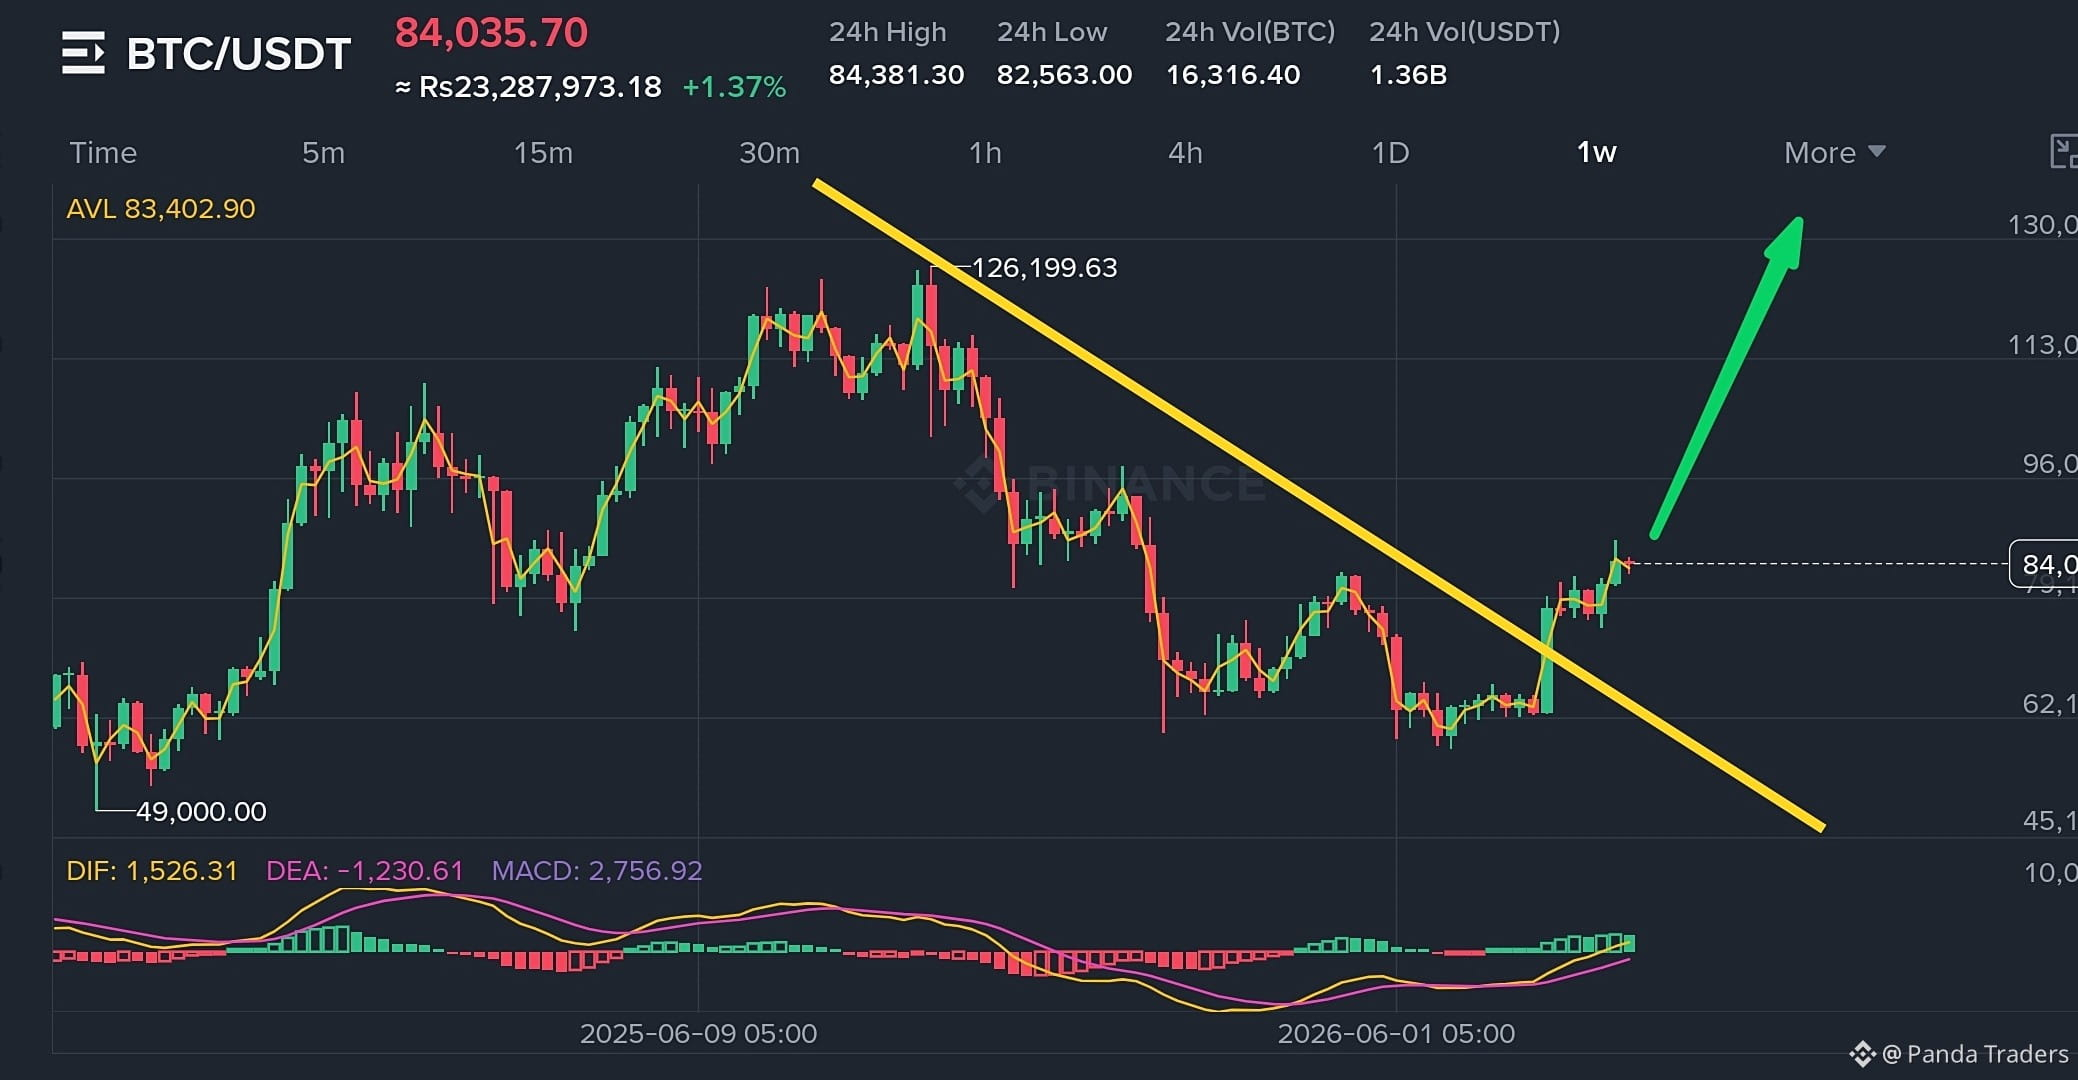Click the fullscreen chart icon at top right
This screenshot has height=1080, width=2078.
[x=2063, y=152]
